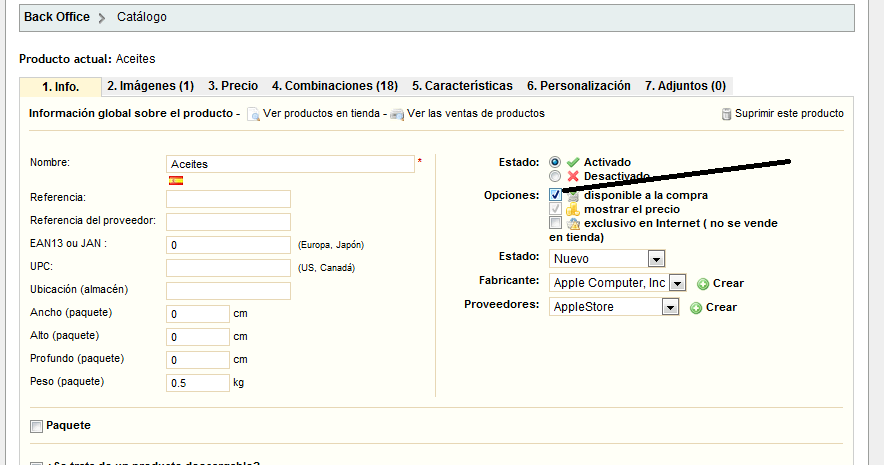This screenshot has height=465, width=884.
Task: Select the Desactivado radio button
Action: (x=555, y=176)
